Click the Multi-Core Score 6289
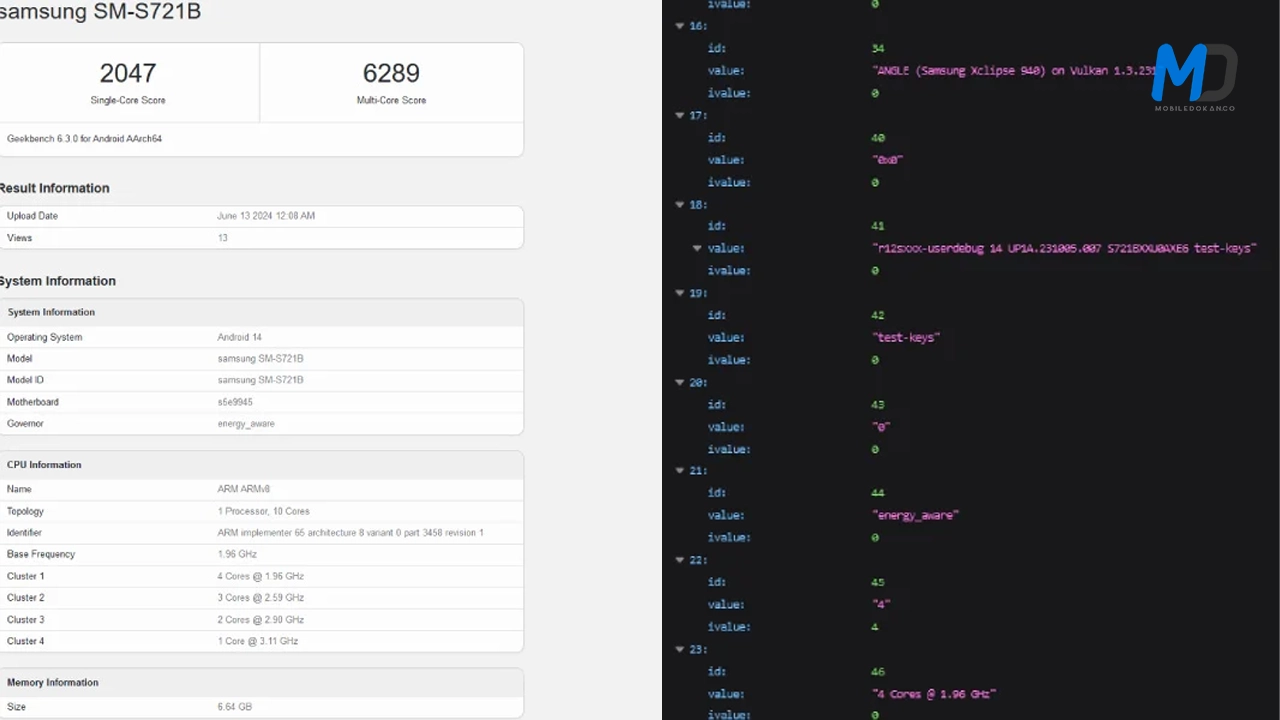The height and width of the screenshot is (720, 1280). [x=391, y=74]
